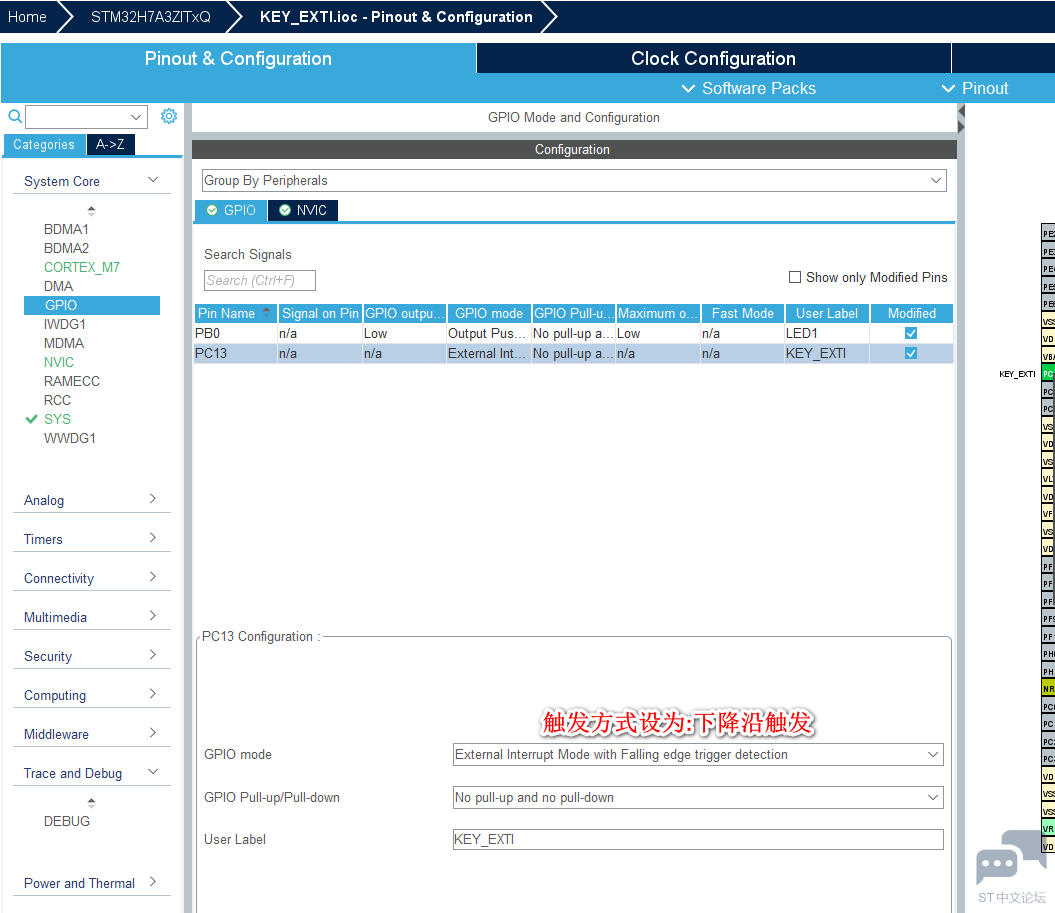
Task: Click KEY_EXTI.ioc breadcrumb
Action: 396,17
